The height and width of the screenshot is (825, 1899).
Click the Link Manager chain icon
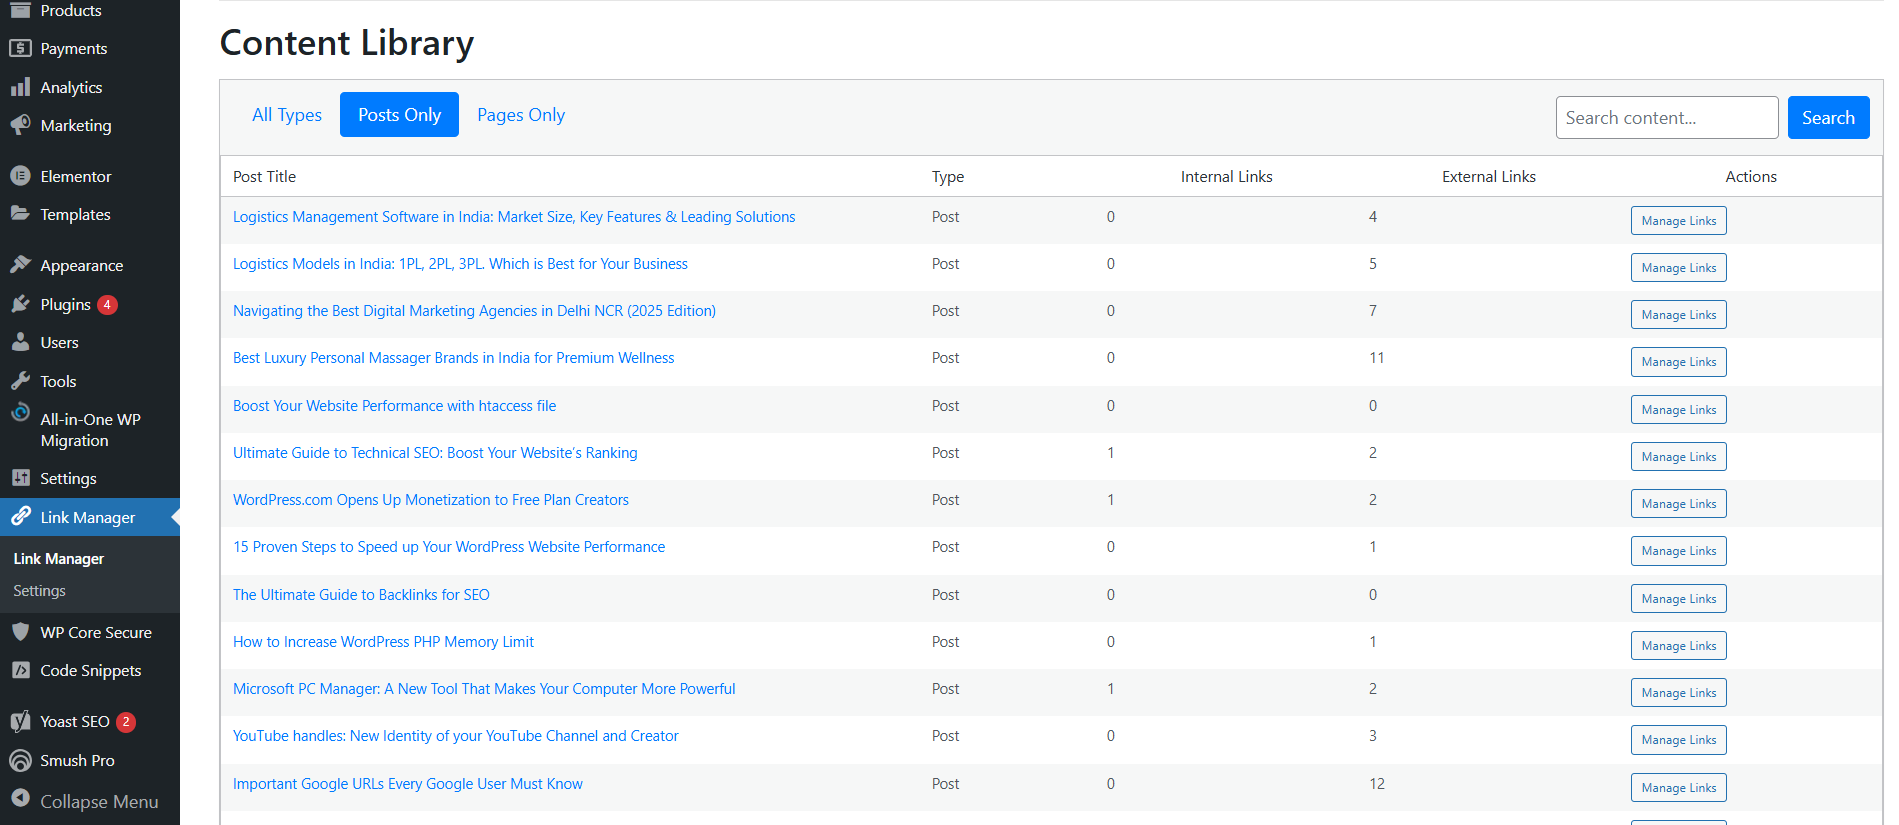pyautogui.click(x=20, y=516)
